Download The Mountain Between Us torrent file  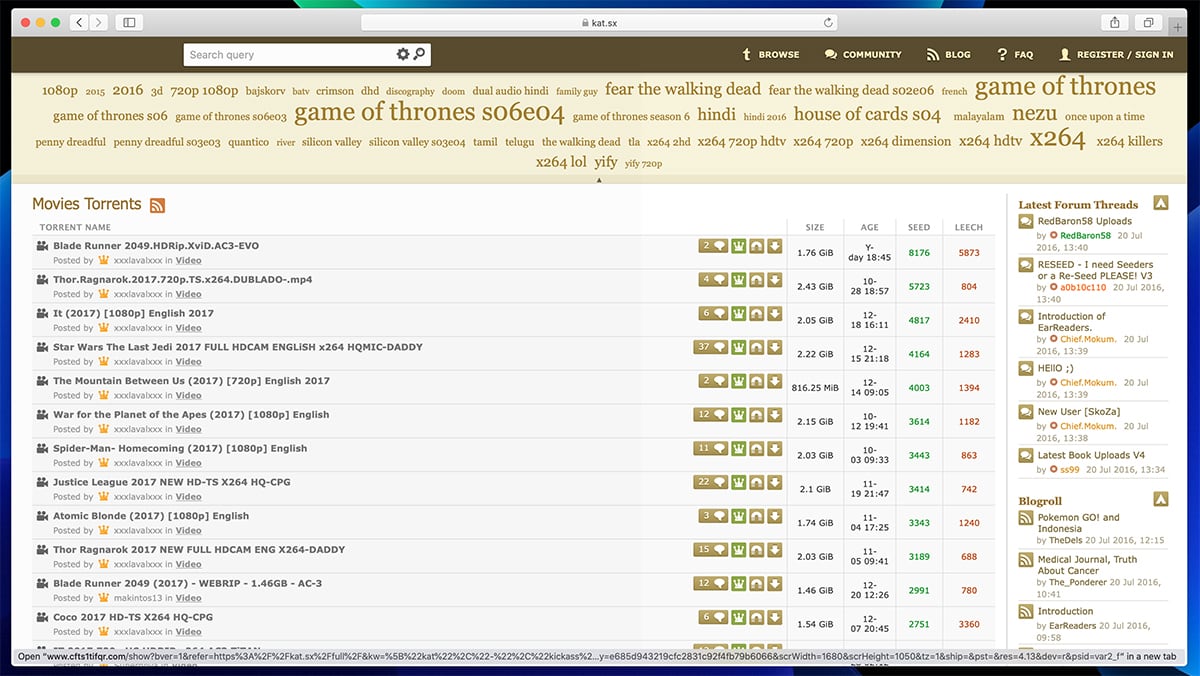click(775, 381)
